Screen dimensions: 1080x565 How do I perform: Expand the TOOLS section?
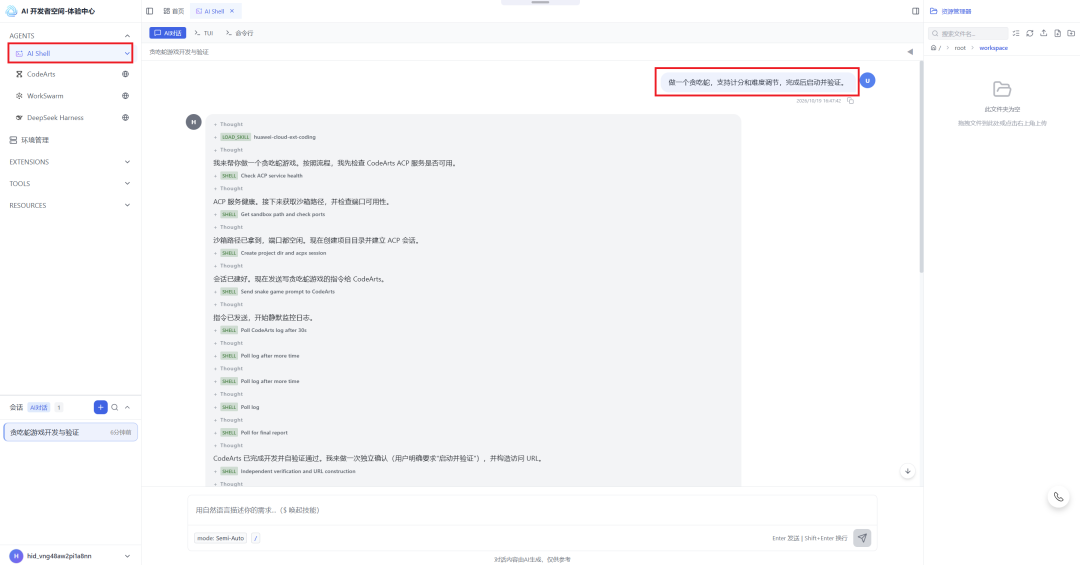(x=127, y=183)
